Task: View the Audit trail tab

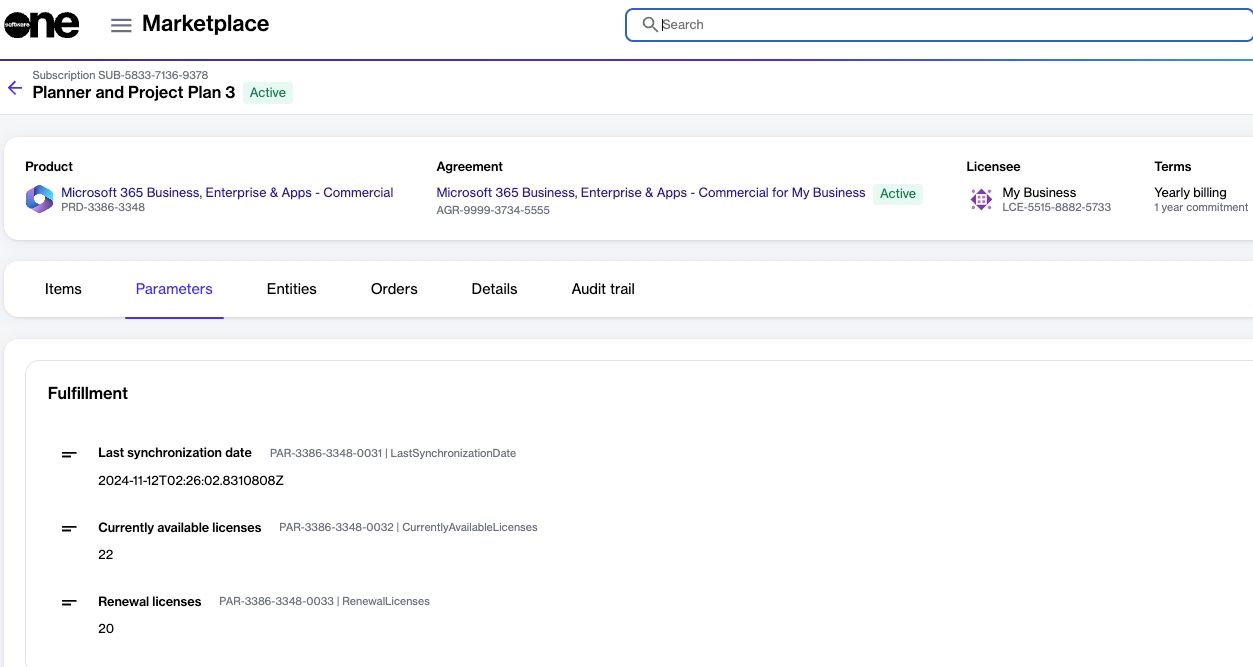Action: point(603,289)
